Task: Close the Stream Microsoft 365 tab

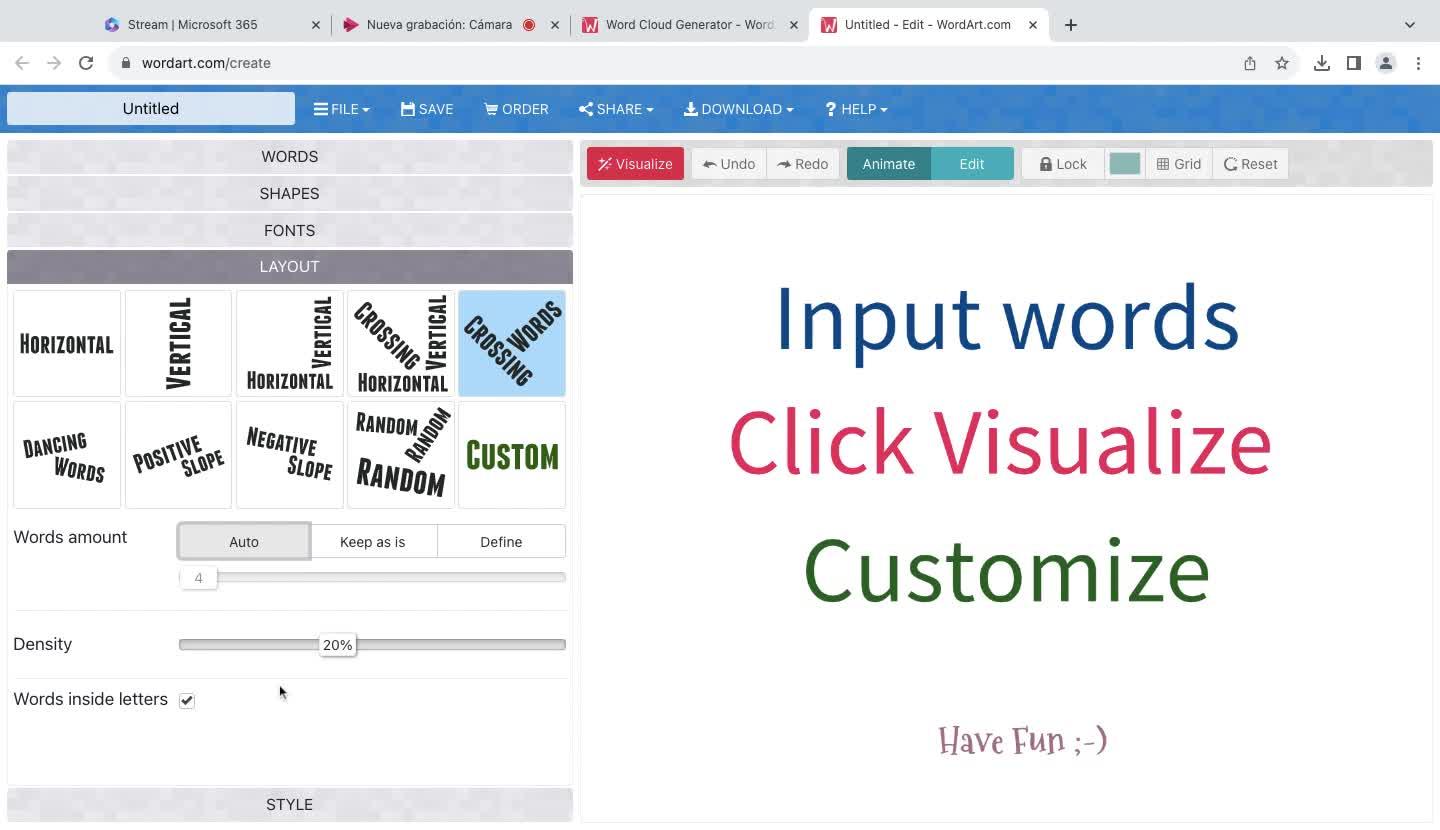Action: 316,25
